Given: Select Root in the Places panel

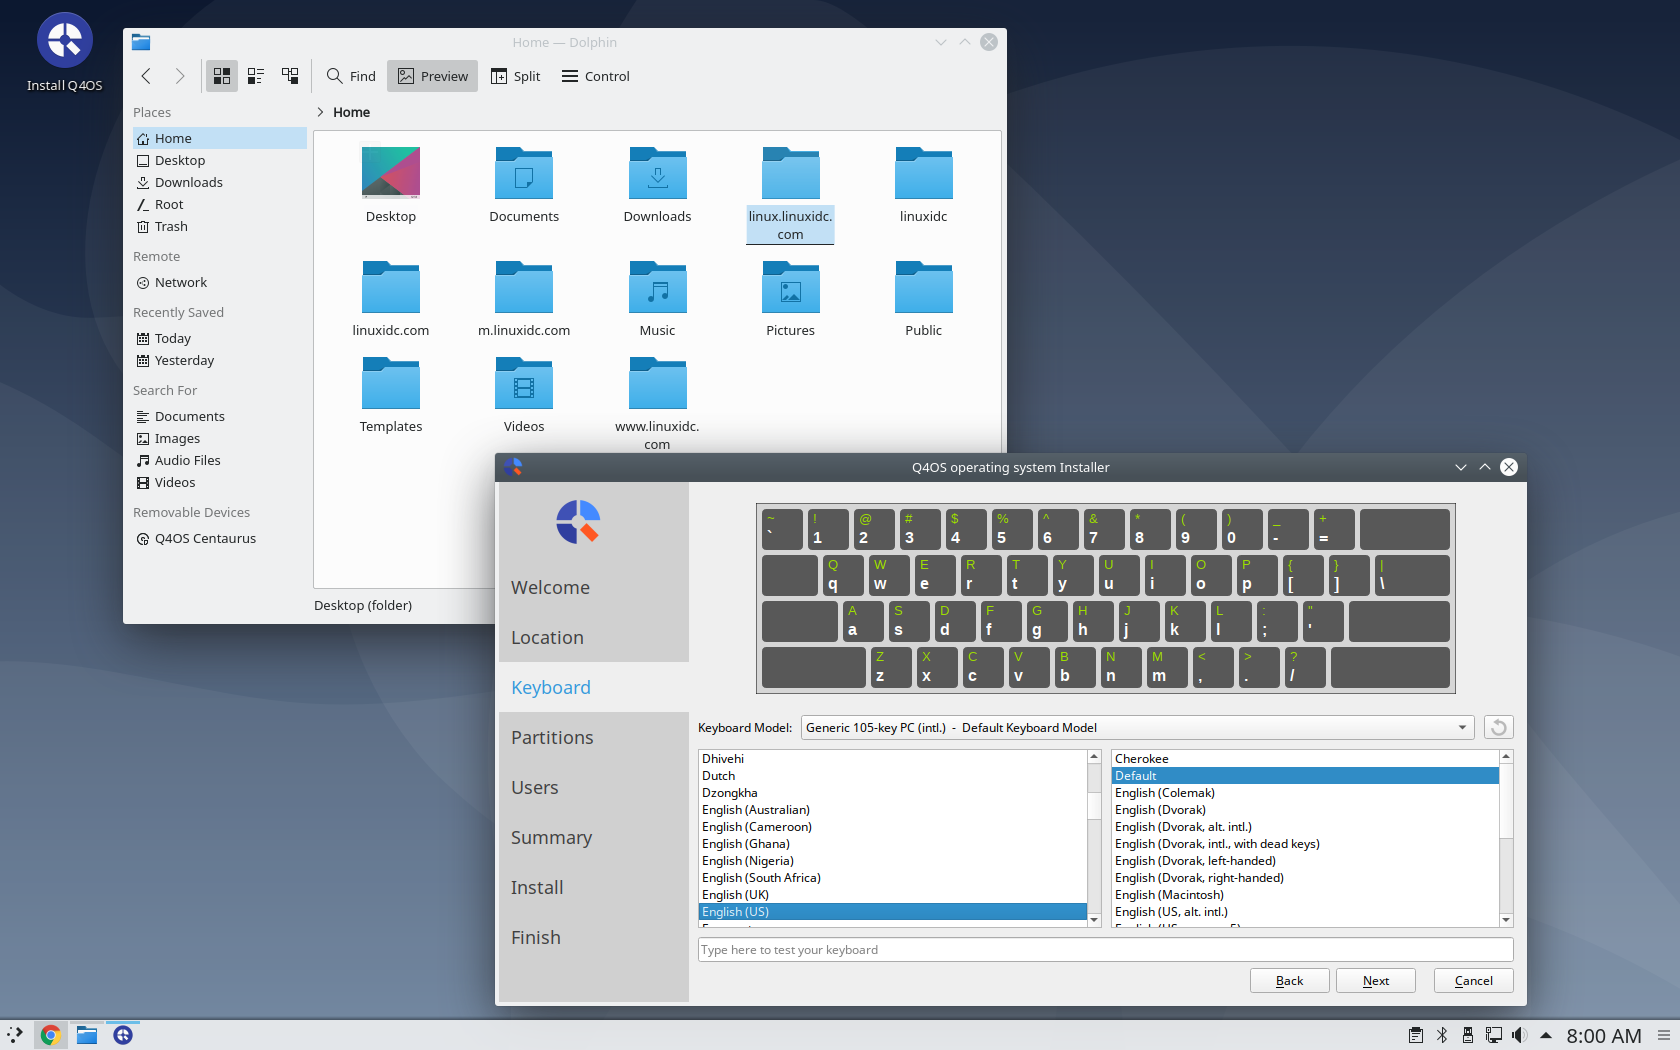Looking at the screenshot, I should [x=220, y=204].
